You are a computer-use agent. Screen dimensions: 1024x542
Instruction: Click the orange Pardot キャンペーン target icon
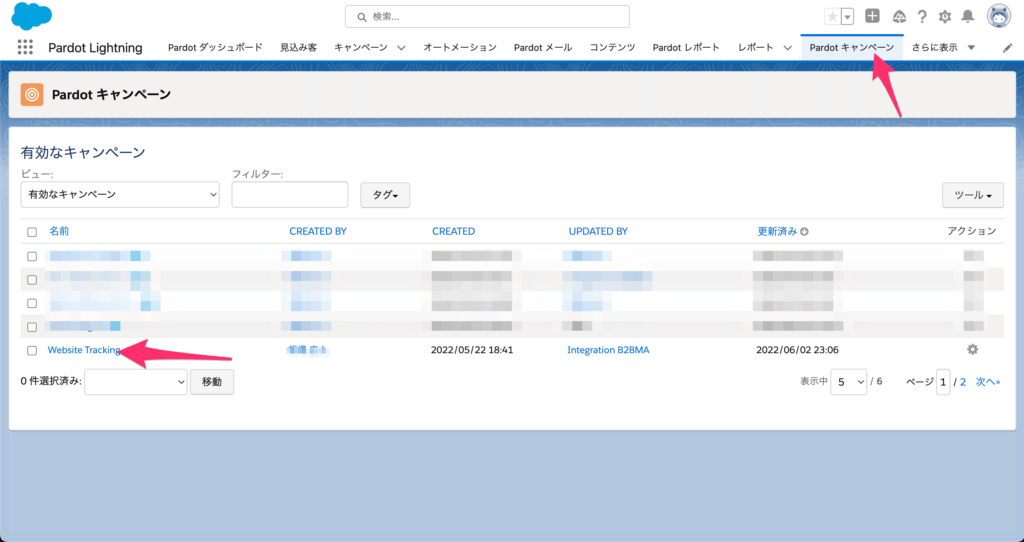tap(31, 95)
